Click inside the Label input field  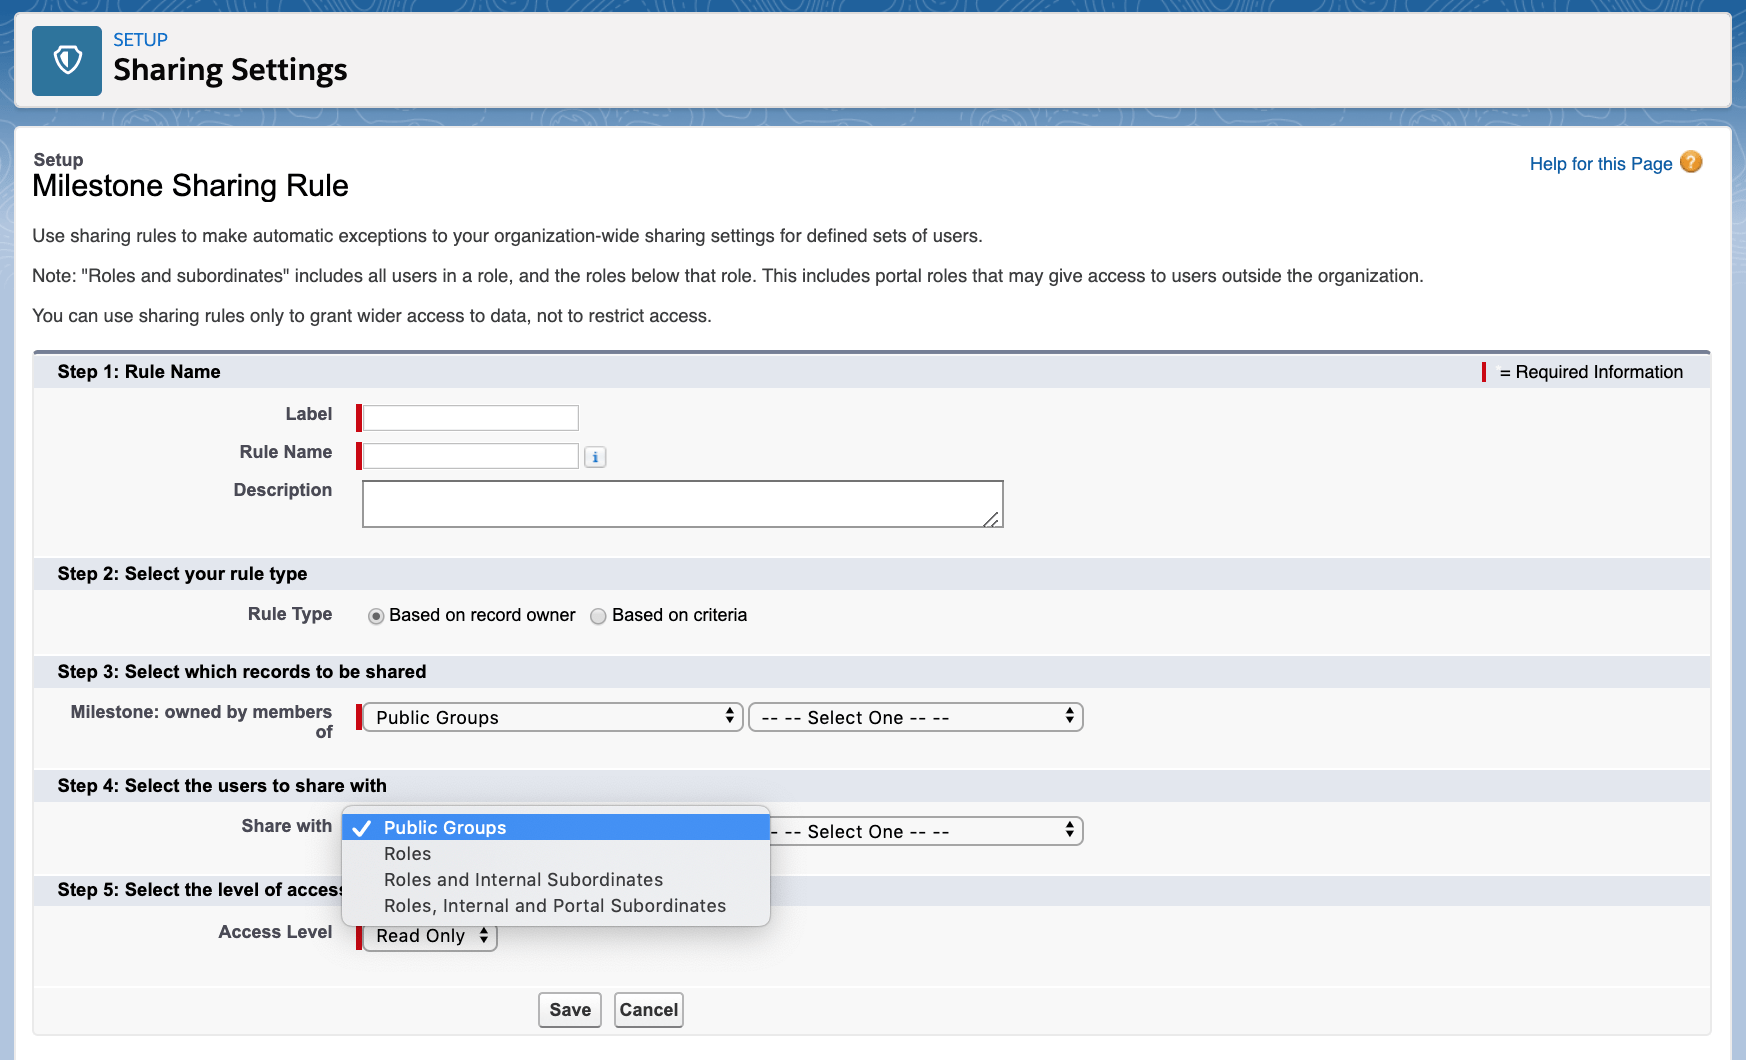(x=468, y=417)
